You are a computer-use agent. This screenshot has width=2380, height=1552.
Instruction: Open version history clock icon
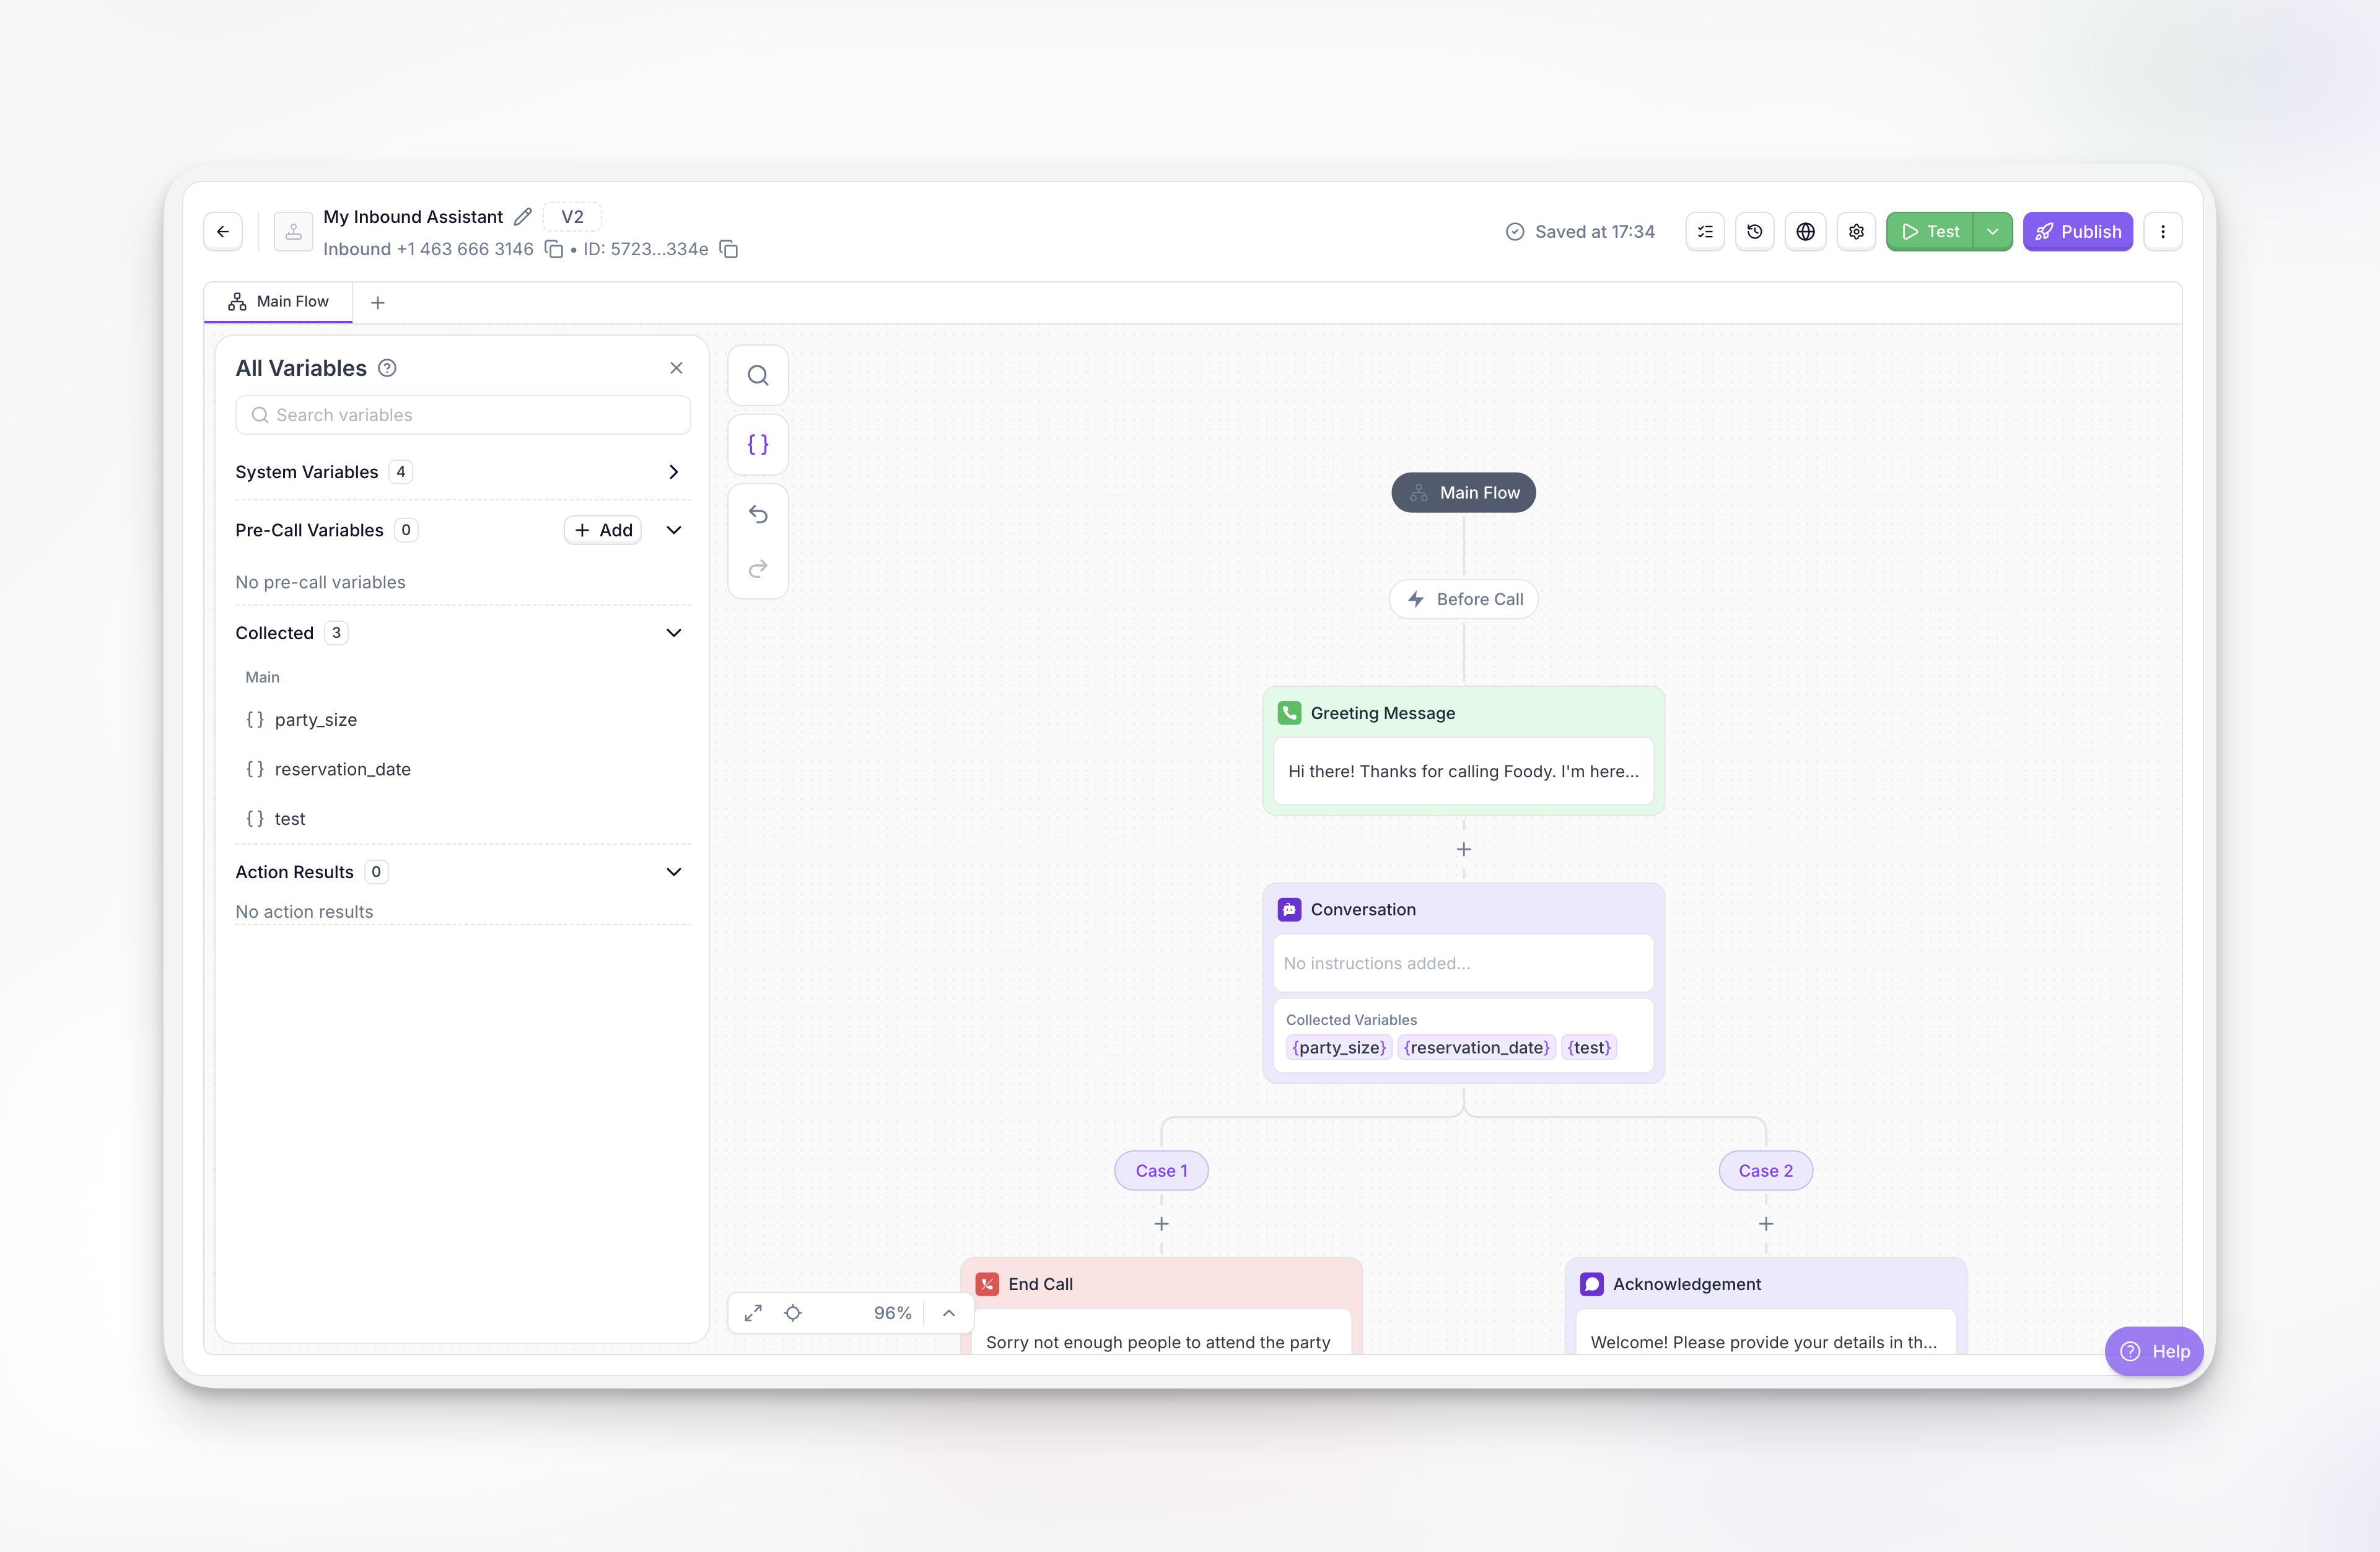click(1754, 232)
